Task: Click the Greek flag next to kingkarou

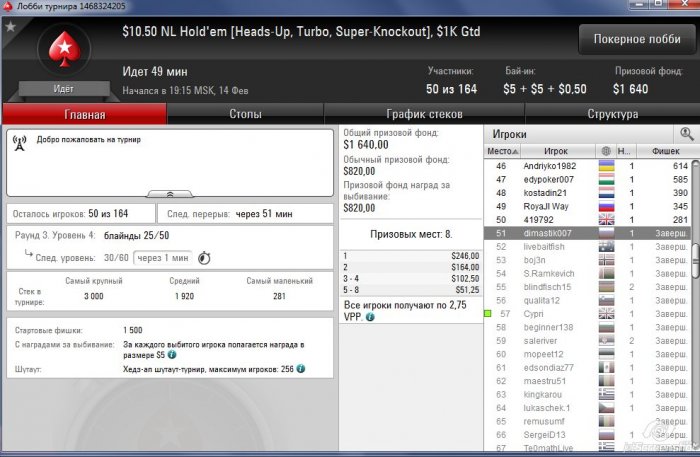Action: click(606, 394)
